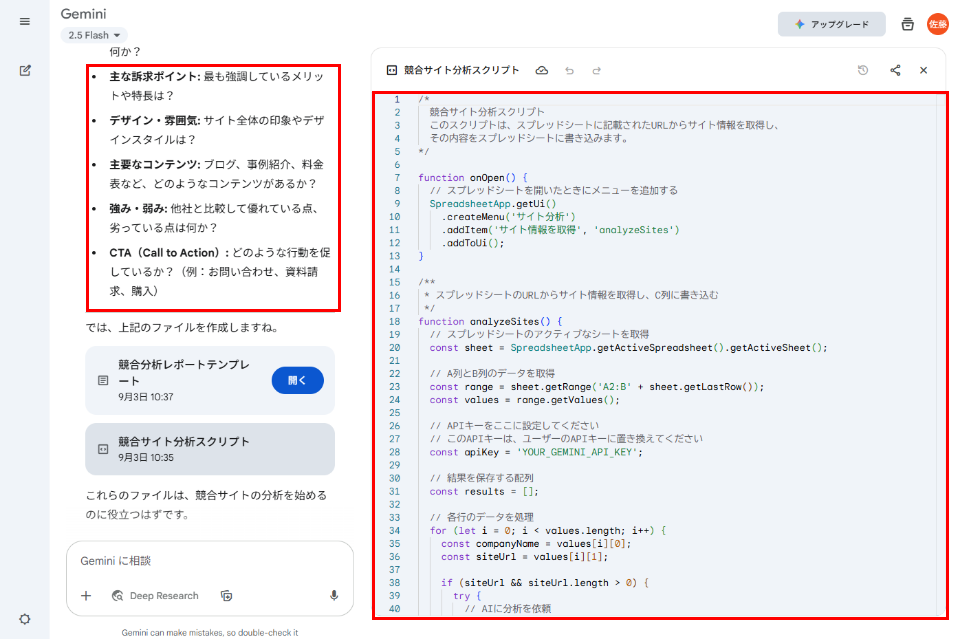Open the archive box icon in header

[x=907, y=24]
